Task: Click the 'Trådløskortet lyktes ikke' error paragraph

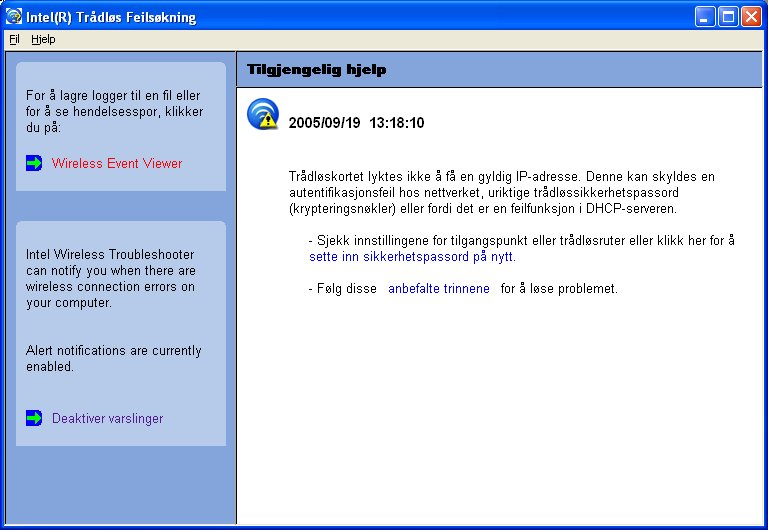Action: pos(502,193)
